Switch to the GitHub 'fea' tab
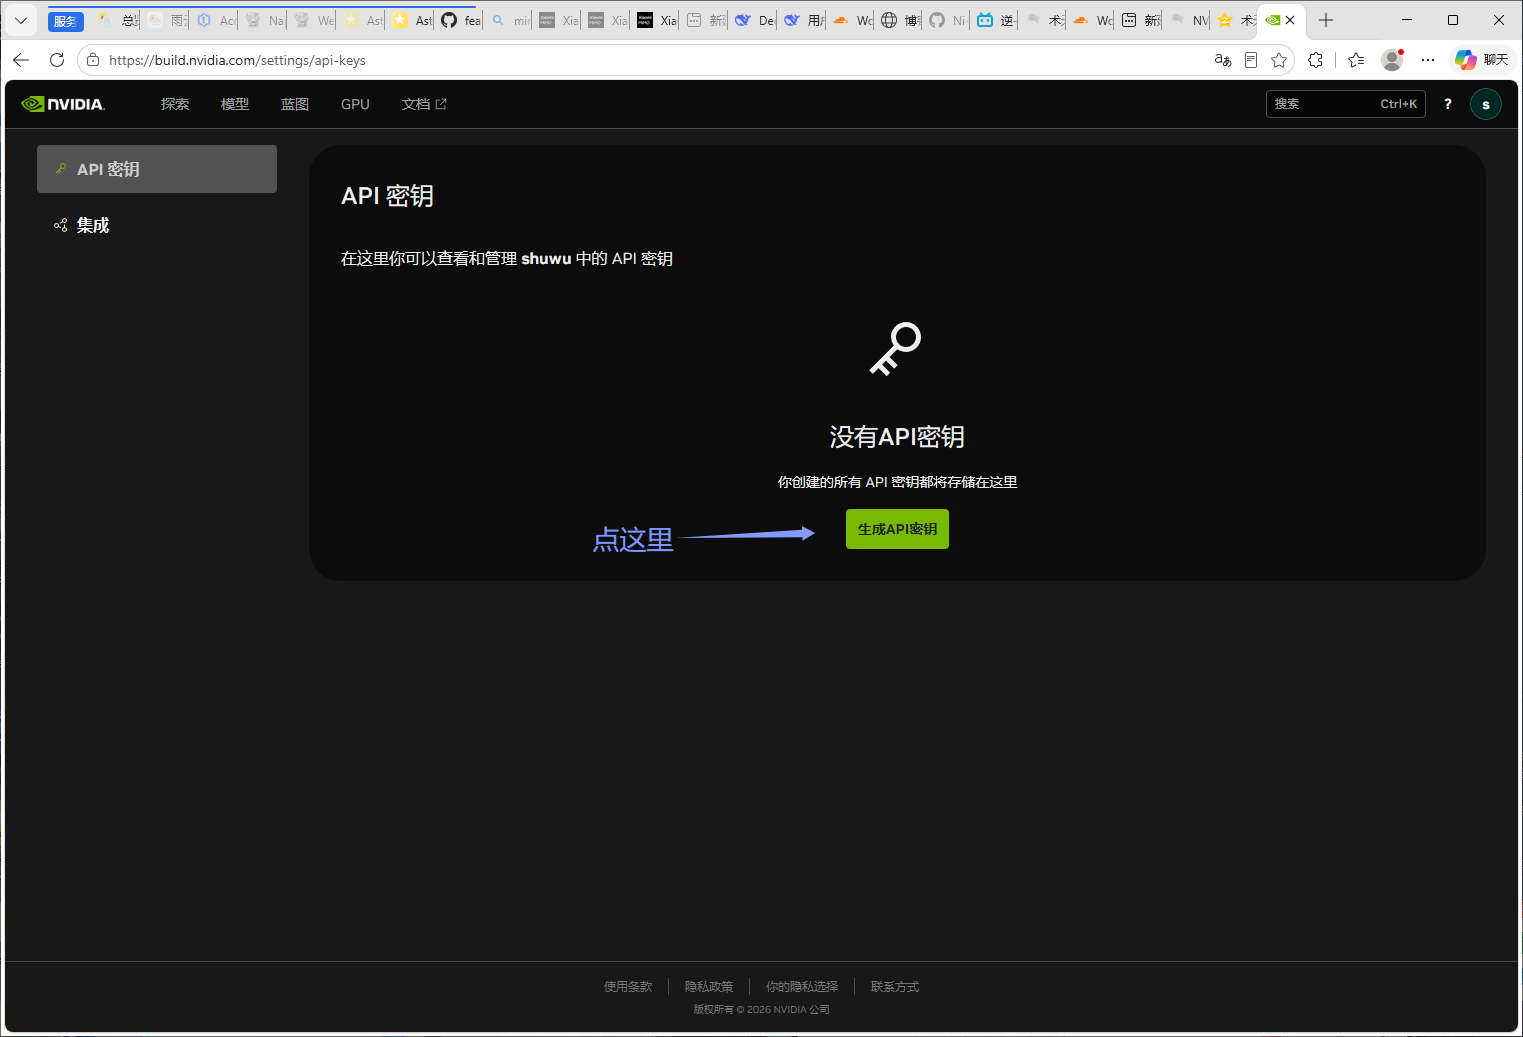The height and width of the screenshot is (1037, 1523). 460,20
